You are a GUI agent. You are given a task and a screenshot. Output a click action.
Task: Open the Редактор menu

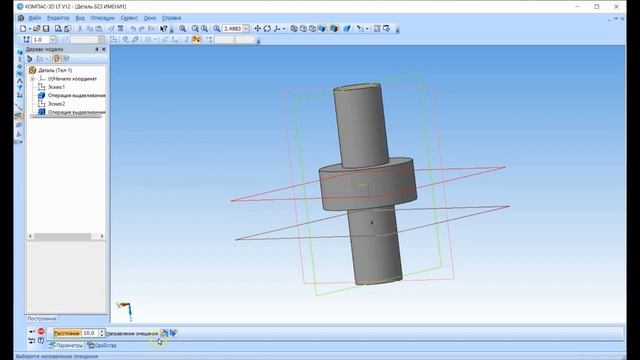(58, 18)
